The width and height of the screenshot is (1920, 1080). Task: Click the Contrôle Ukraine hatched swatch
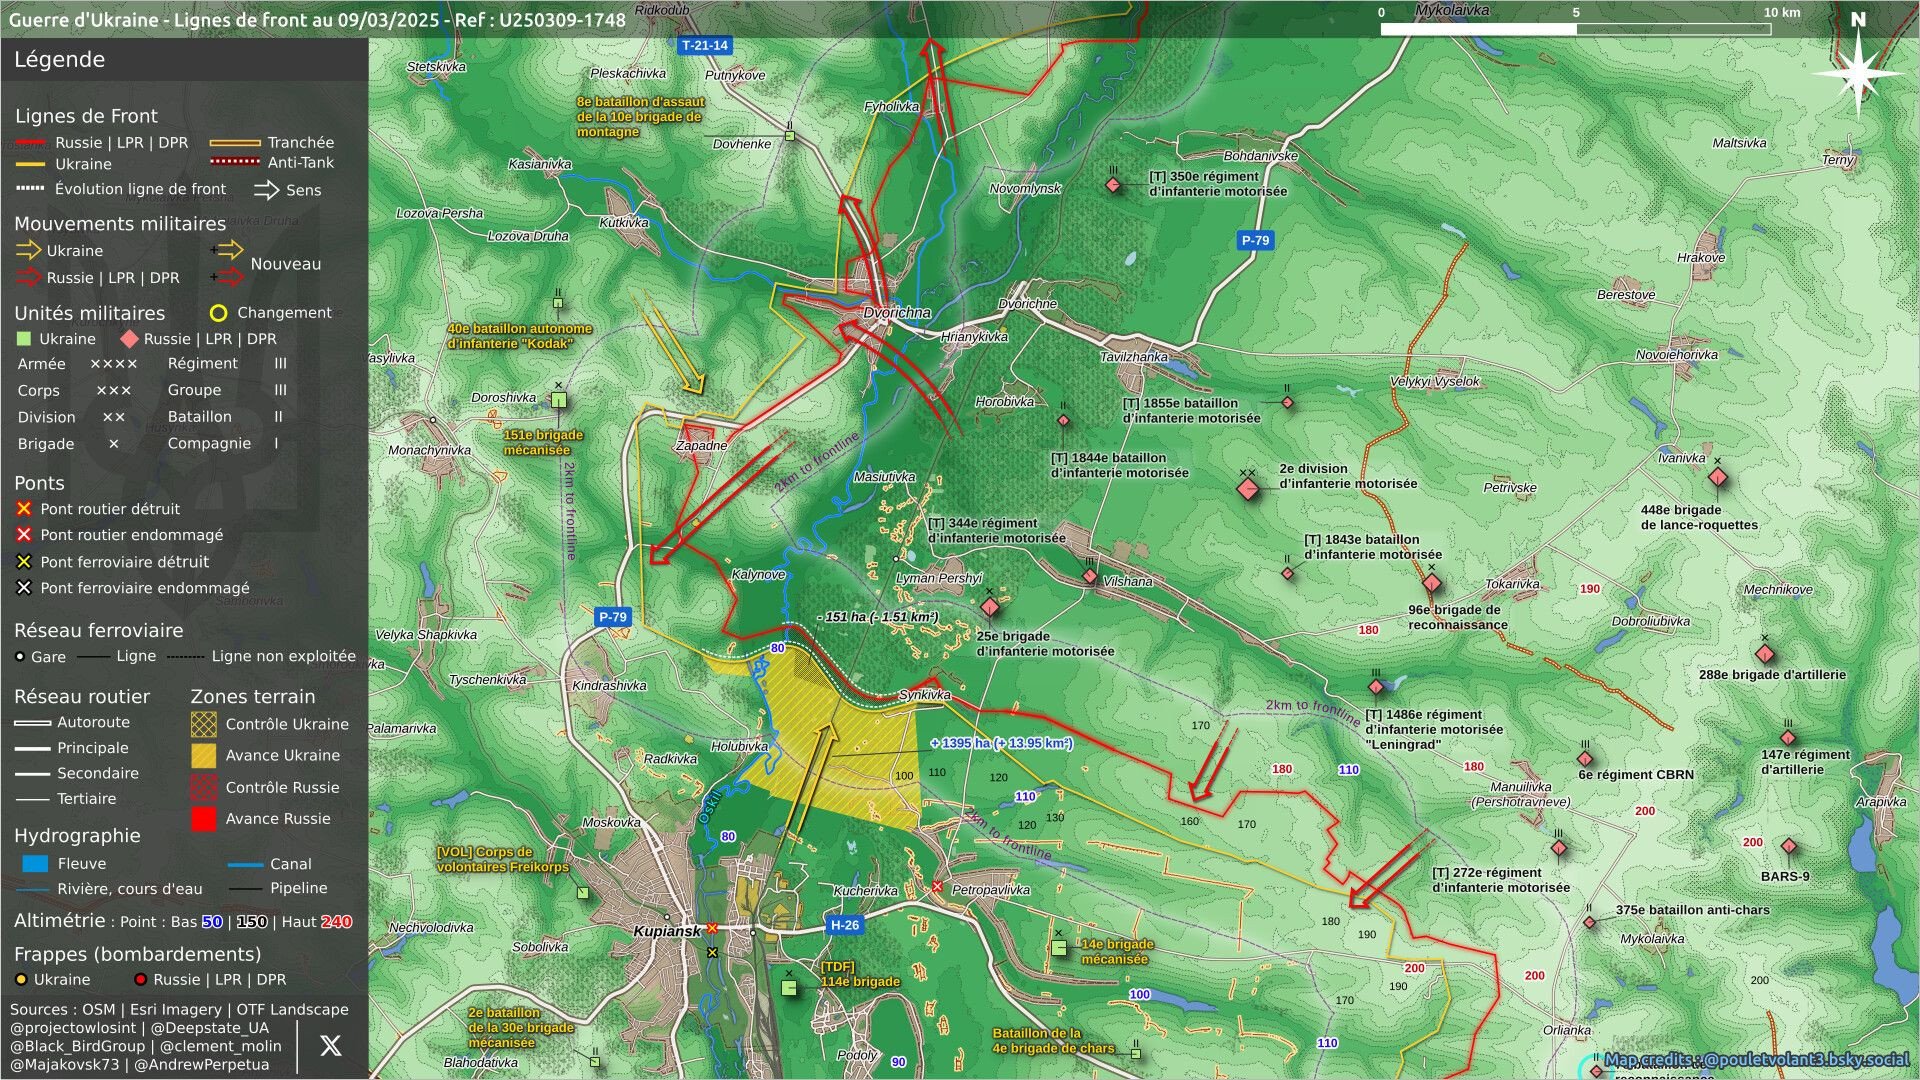(203, 724)
